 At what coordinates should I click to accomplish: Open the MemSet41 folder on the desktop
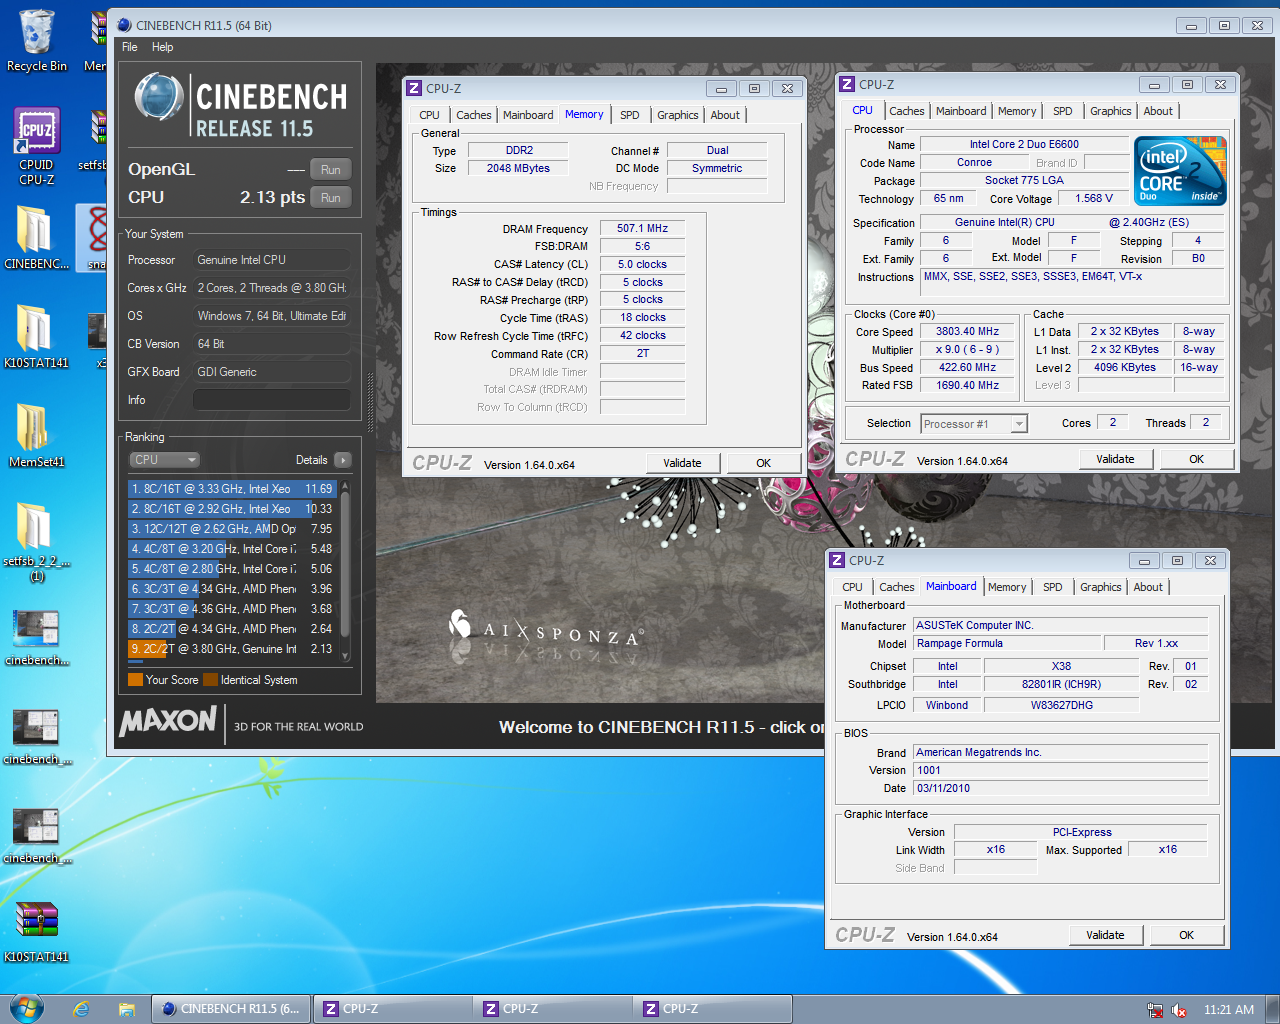point(36,436)
